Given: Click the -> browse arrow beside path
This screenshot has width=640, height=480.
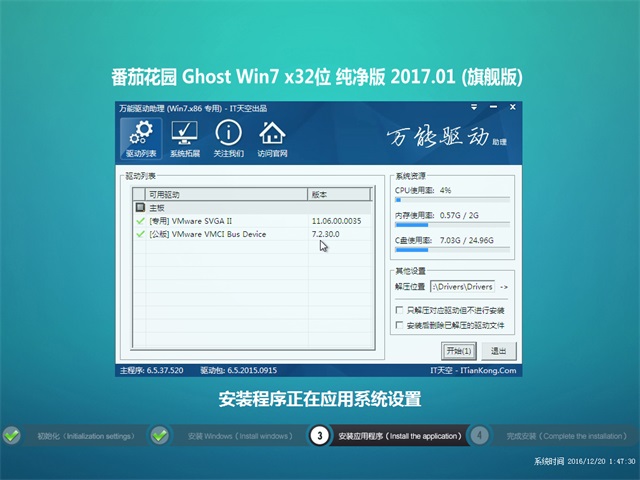Looking at the screenshot, I should point(504,287).
